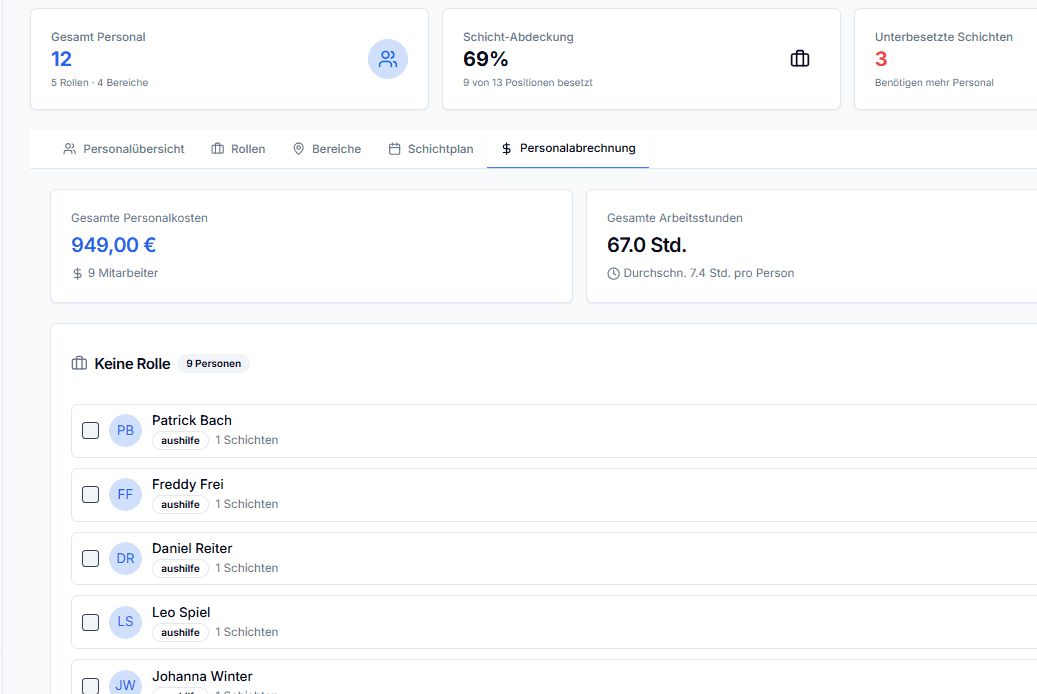The image size is (1037, 694).
Task: Click the people icon beside Personalübersicht
Action: click(69, 149)
